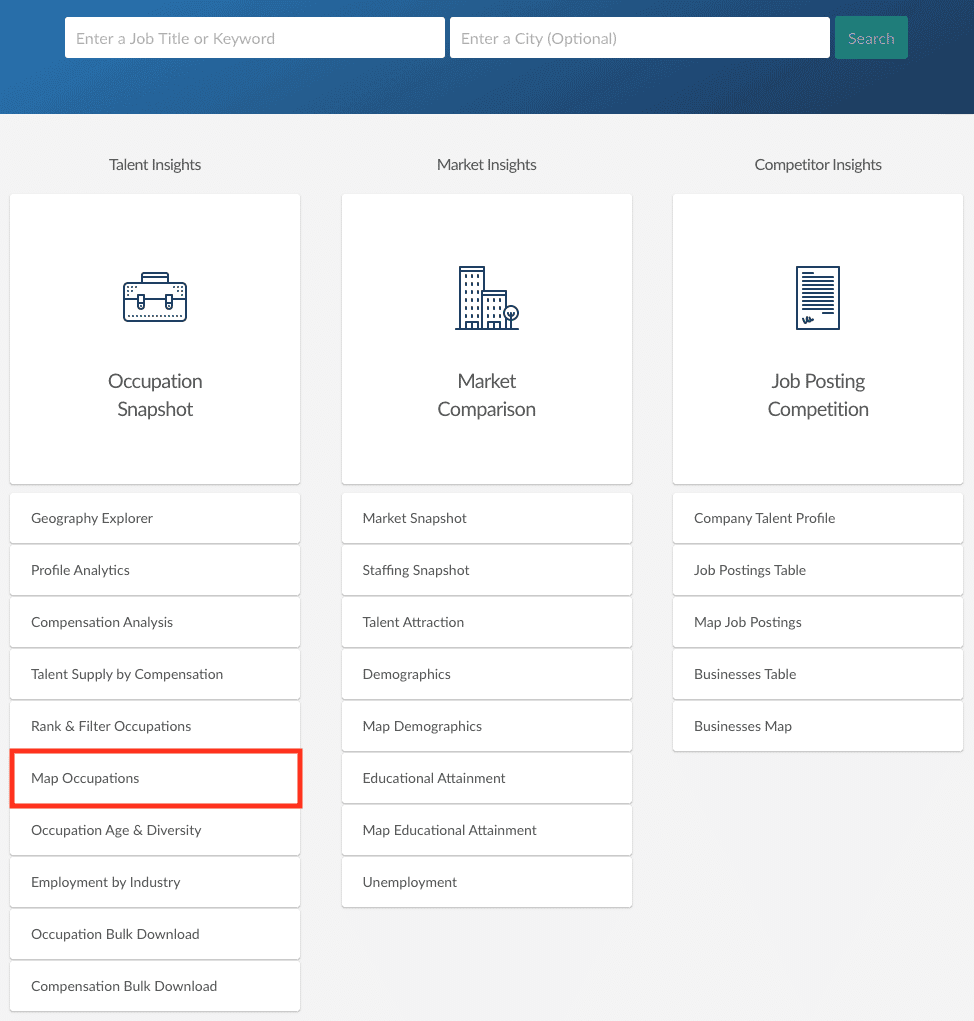Select Talent Attraction
Viewport: 974px width, 1021px height.
486,622
